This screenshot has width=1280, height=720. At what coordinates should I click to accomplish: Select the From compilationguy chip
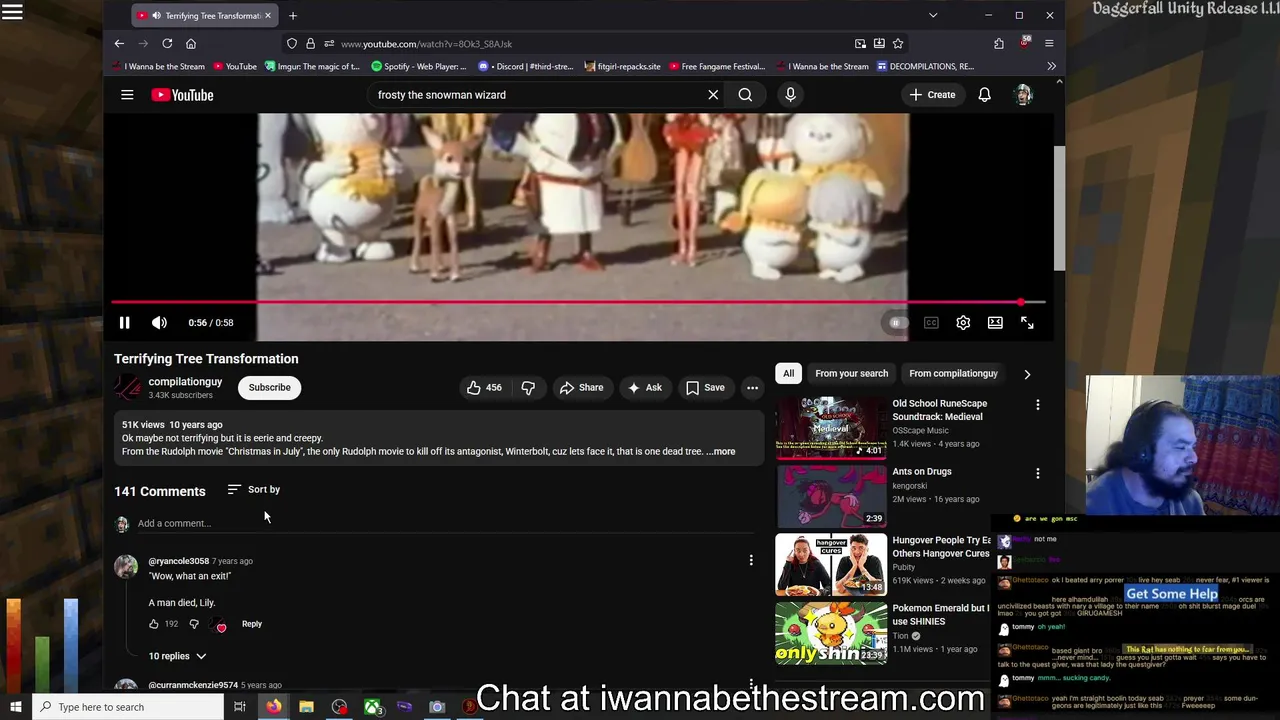click(x=953, y=374)
